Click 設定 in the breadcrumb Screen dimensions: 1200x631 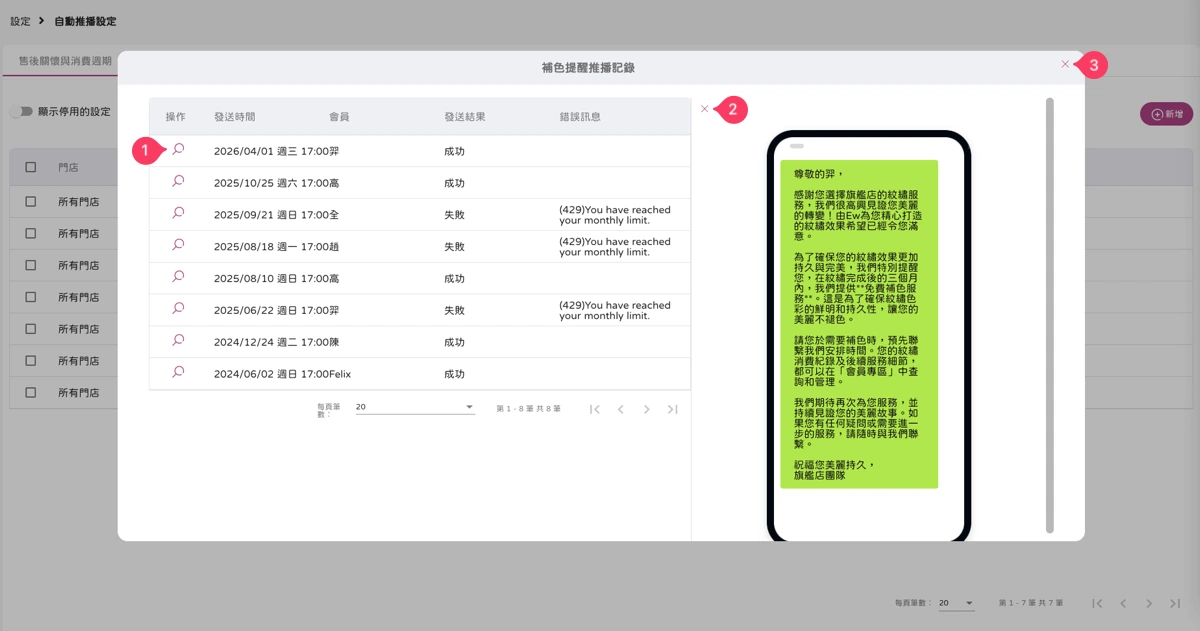[x=20, y=21]
